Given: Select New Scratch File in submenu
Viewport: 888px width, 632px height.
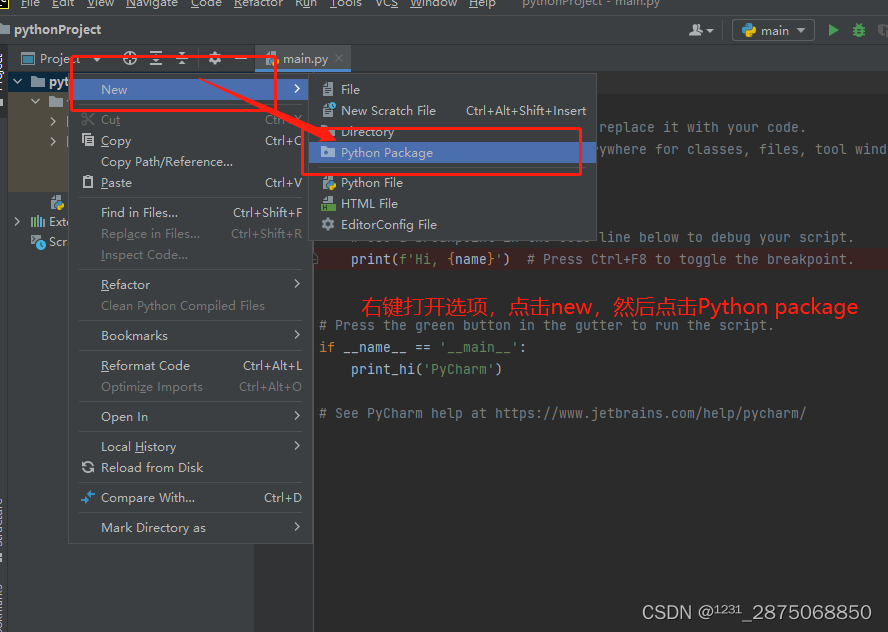Looking at the screenshot, I should pyautogui.click(x=452, y=110).
